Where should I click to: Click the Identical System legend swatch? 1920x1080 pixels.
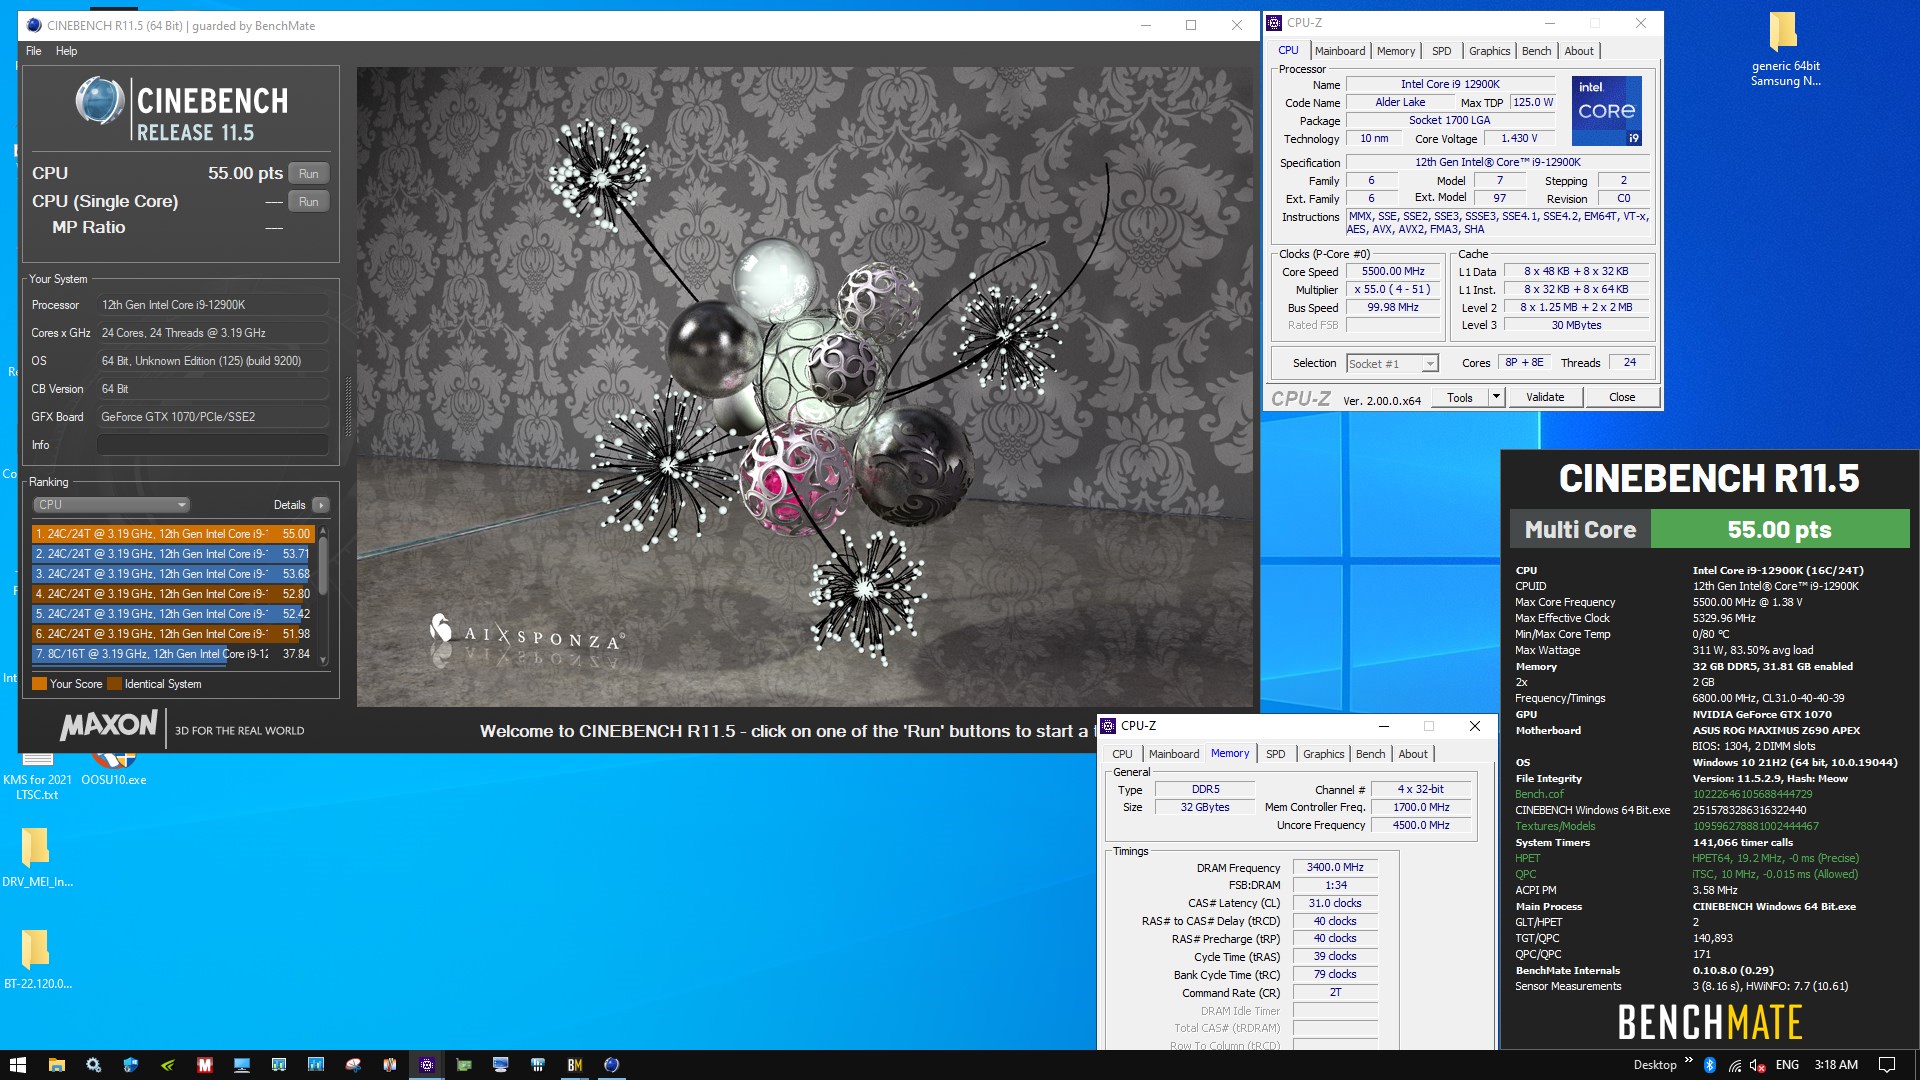pos(114,684)
